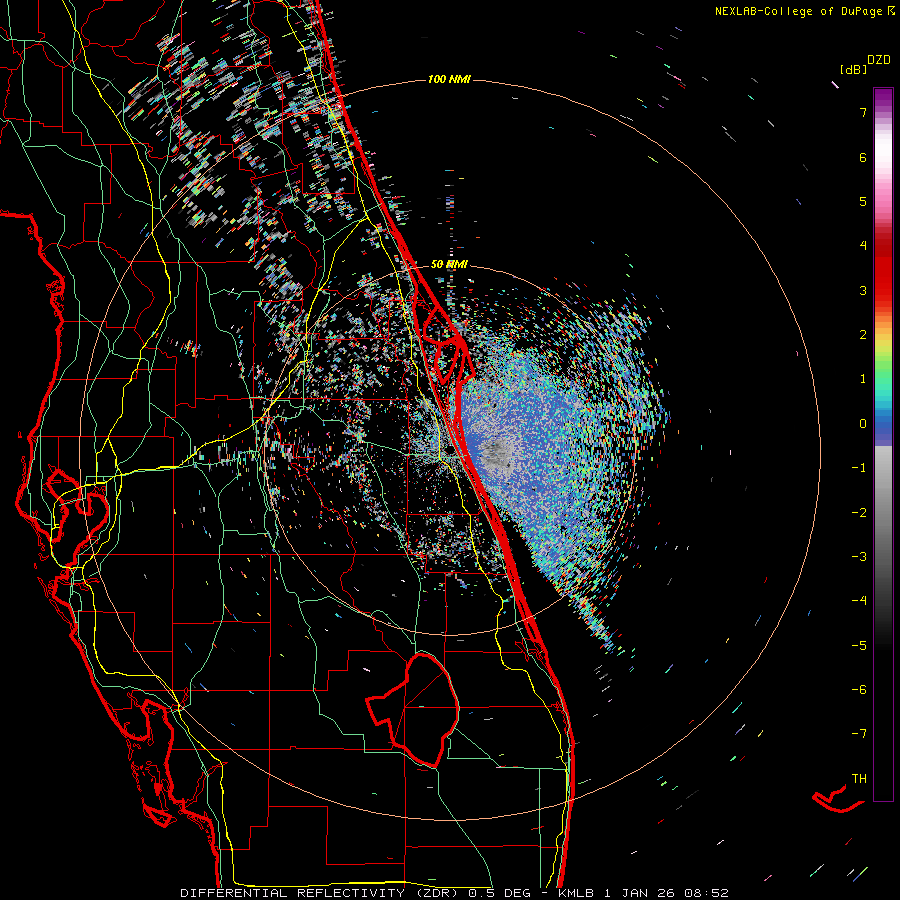
Task: Click the purple top of the color bar
Action: pyautogui.click(x=883, y=95)
